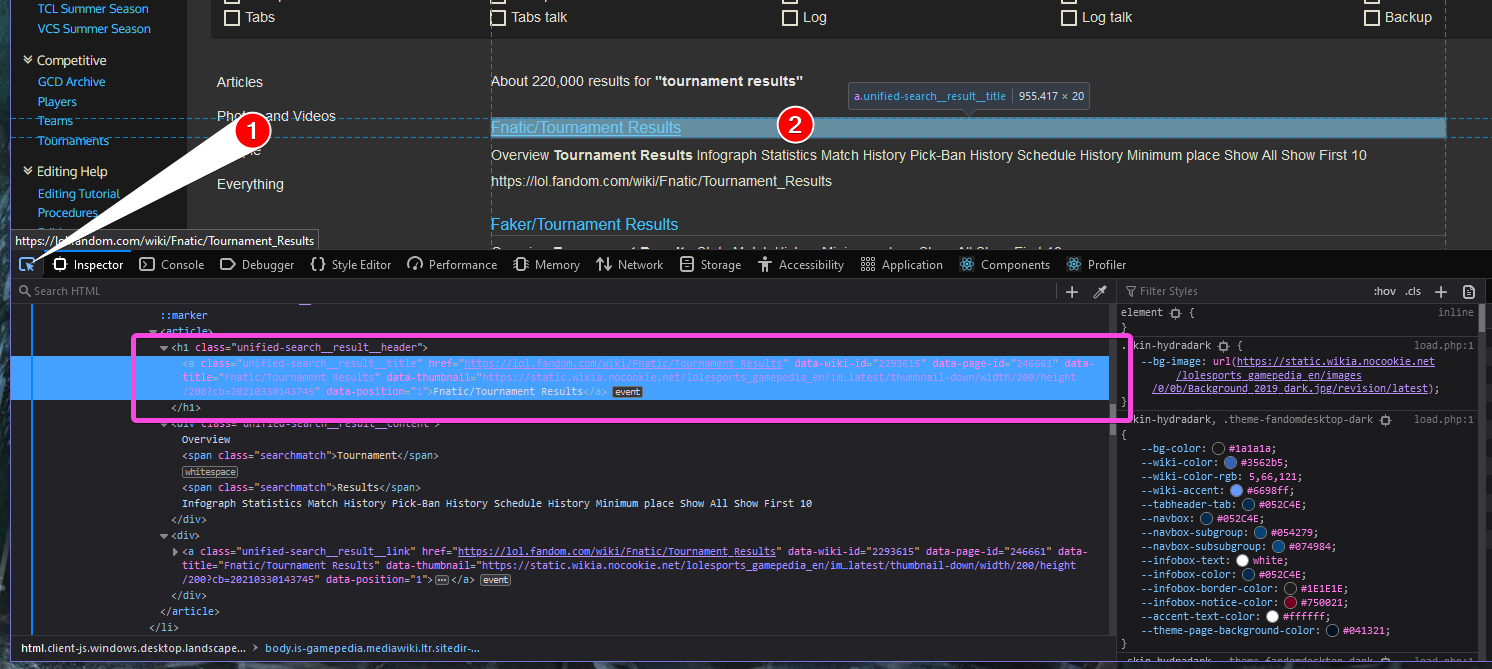Check the Tabs checkbox

232,17
